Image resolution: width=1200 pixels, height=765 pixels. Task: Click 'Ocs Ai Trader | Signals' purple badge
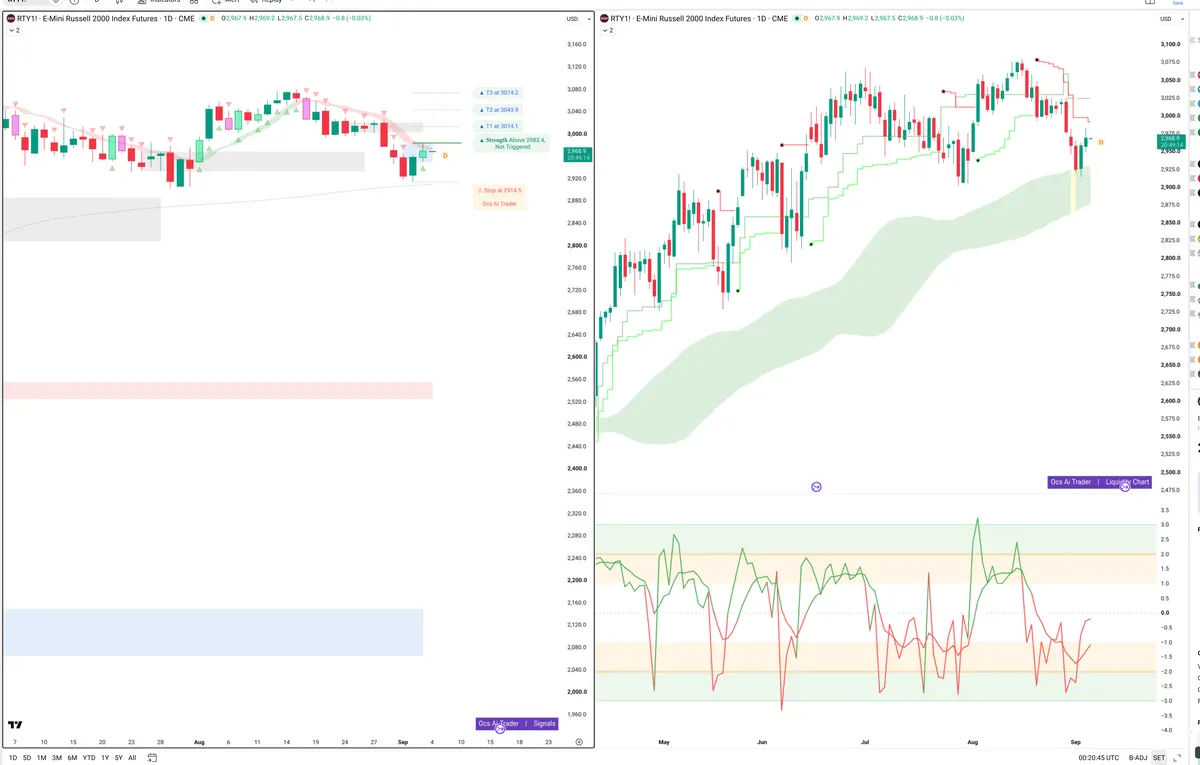[x=517, y=723]
